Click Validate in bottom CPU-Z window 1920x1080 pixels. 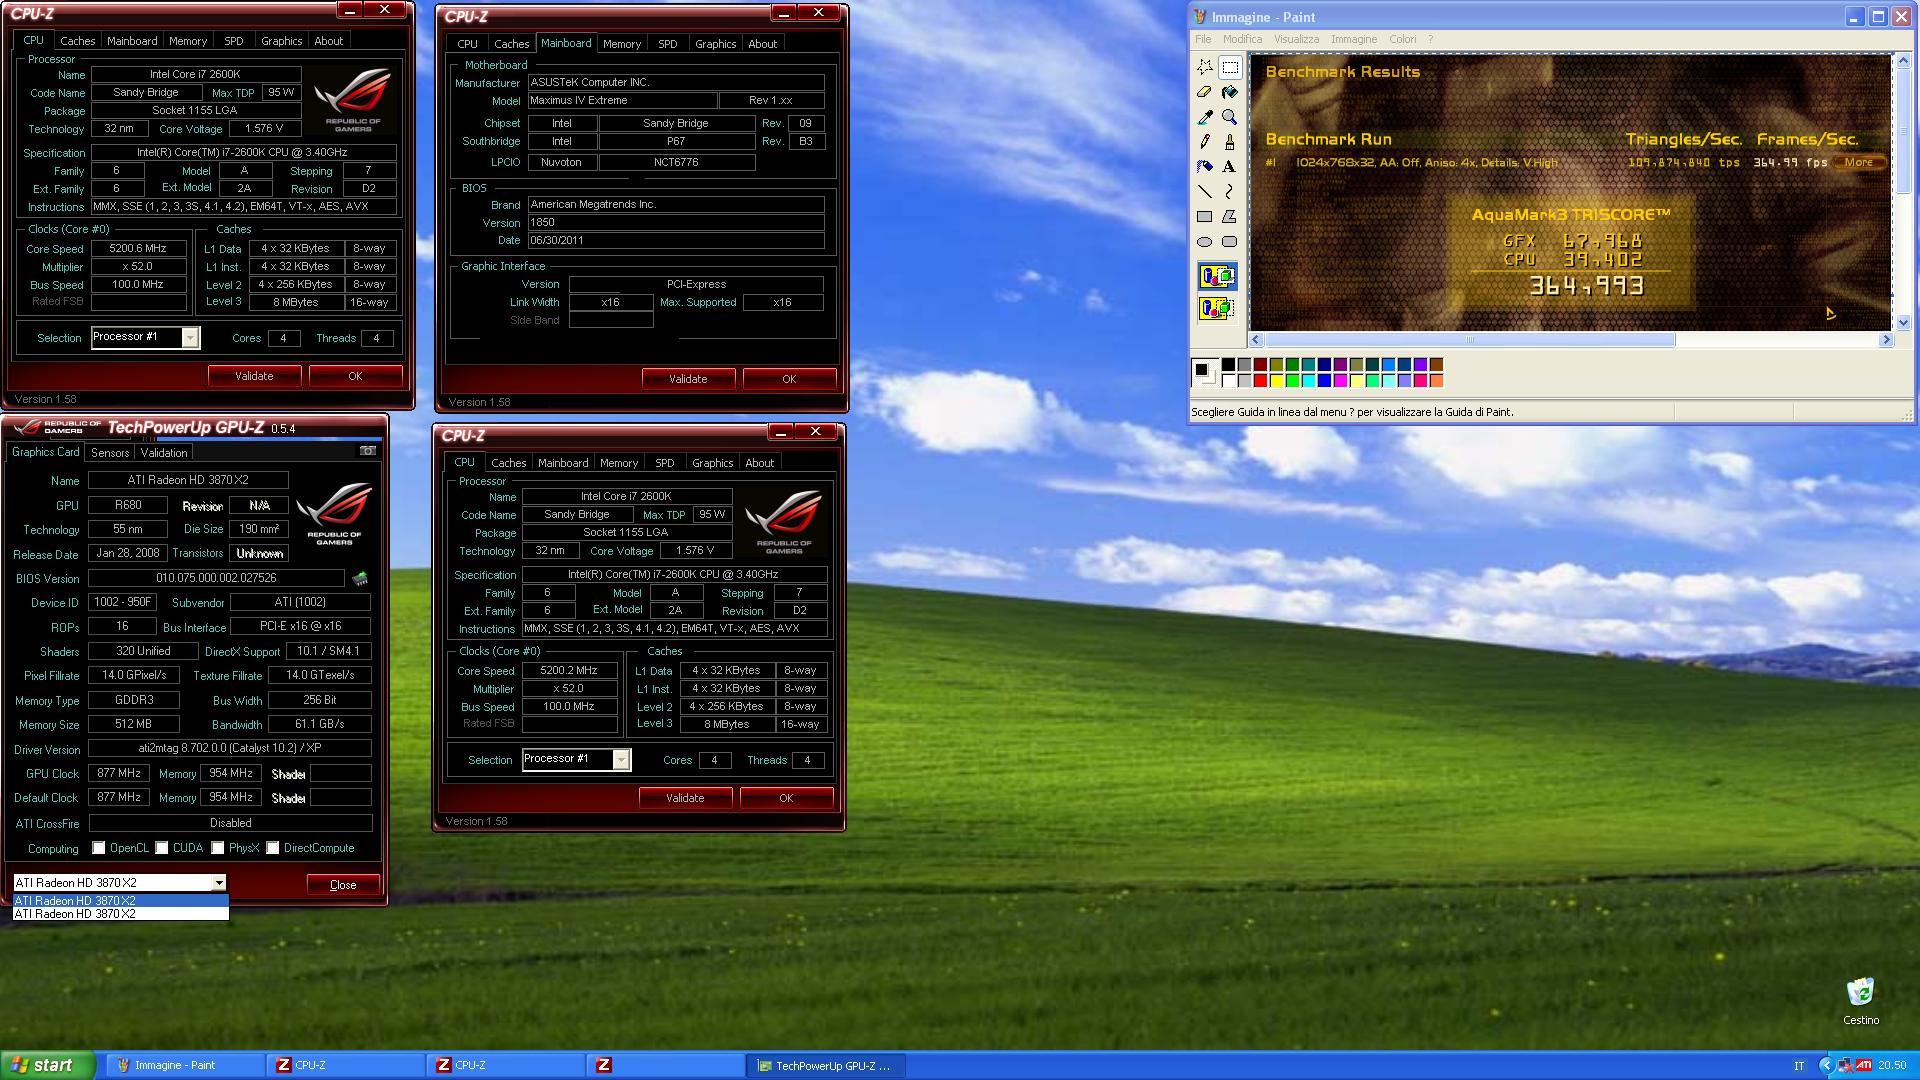pyautogui.click(x=685, y=798)
